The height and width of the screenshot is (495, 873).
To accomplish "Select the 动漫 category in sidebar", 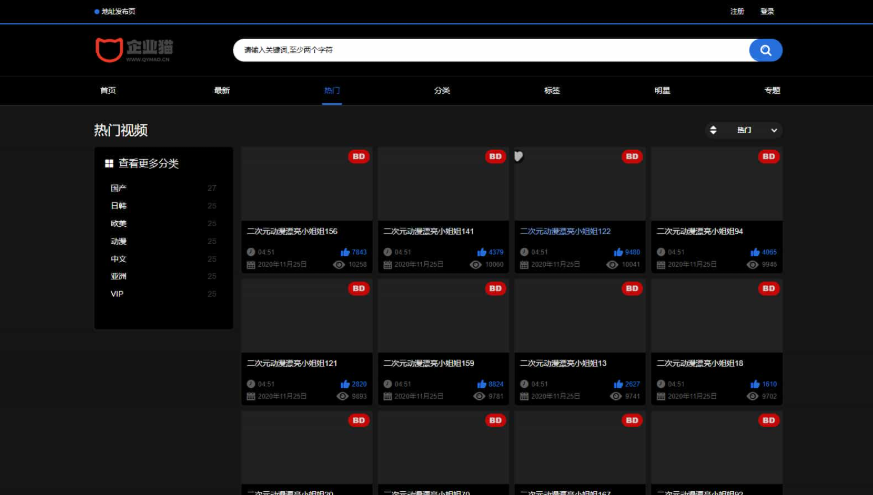I will click(118, 241).
